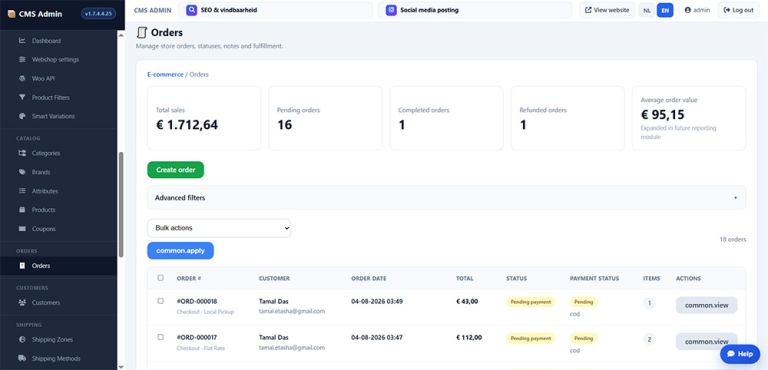This screenshot has height=370, width=768.
Task: Click the Coupons ticket icon
Action: coord(22,229)
